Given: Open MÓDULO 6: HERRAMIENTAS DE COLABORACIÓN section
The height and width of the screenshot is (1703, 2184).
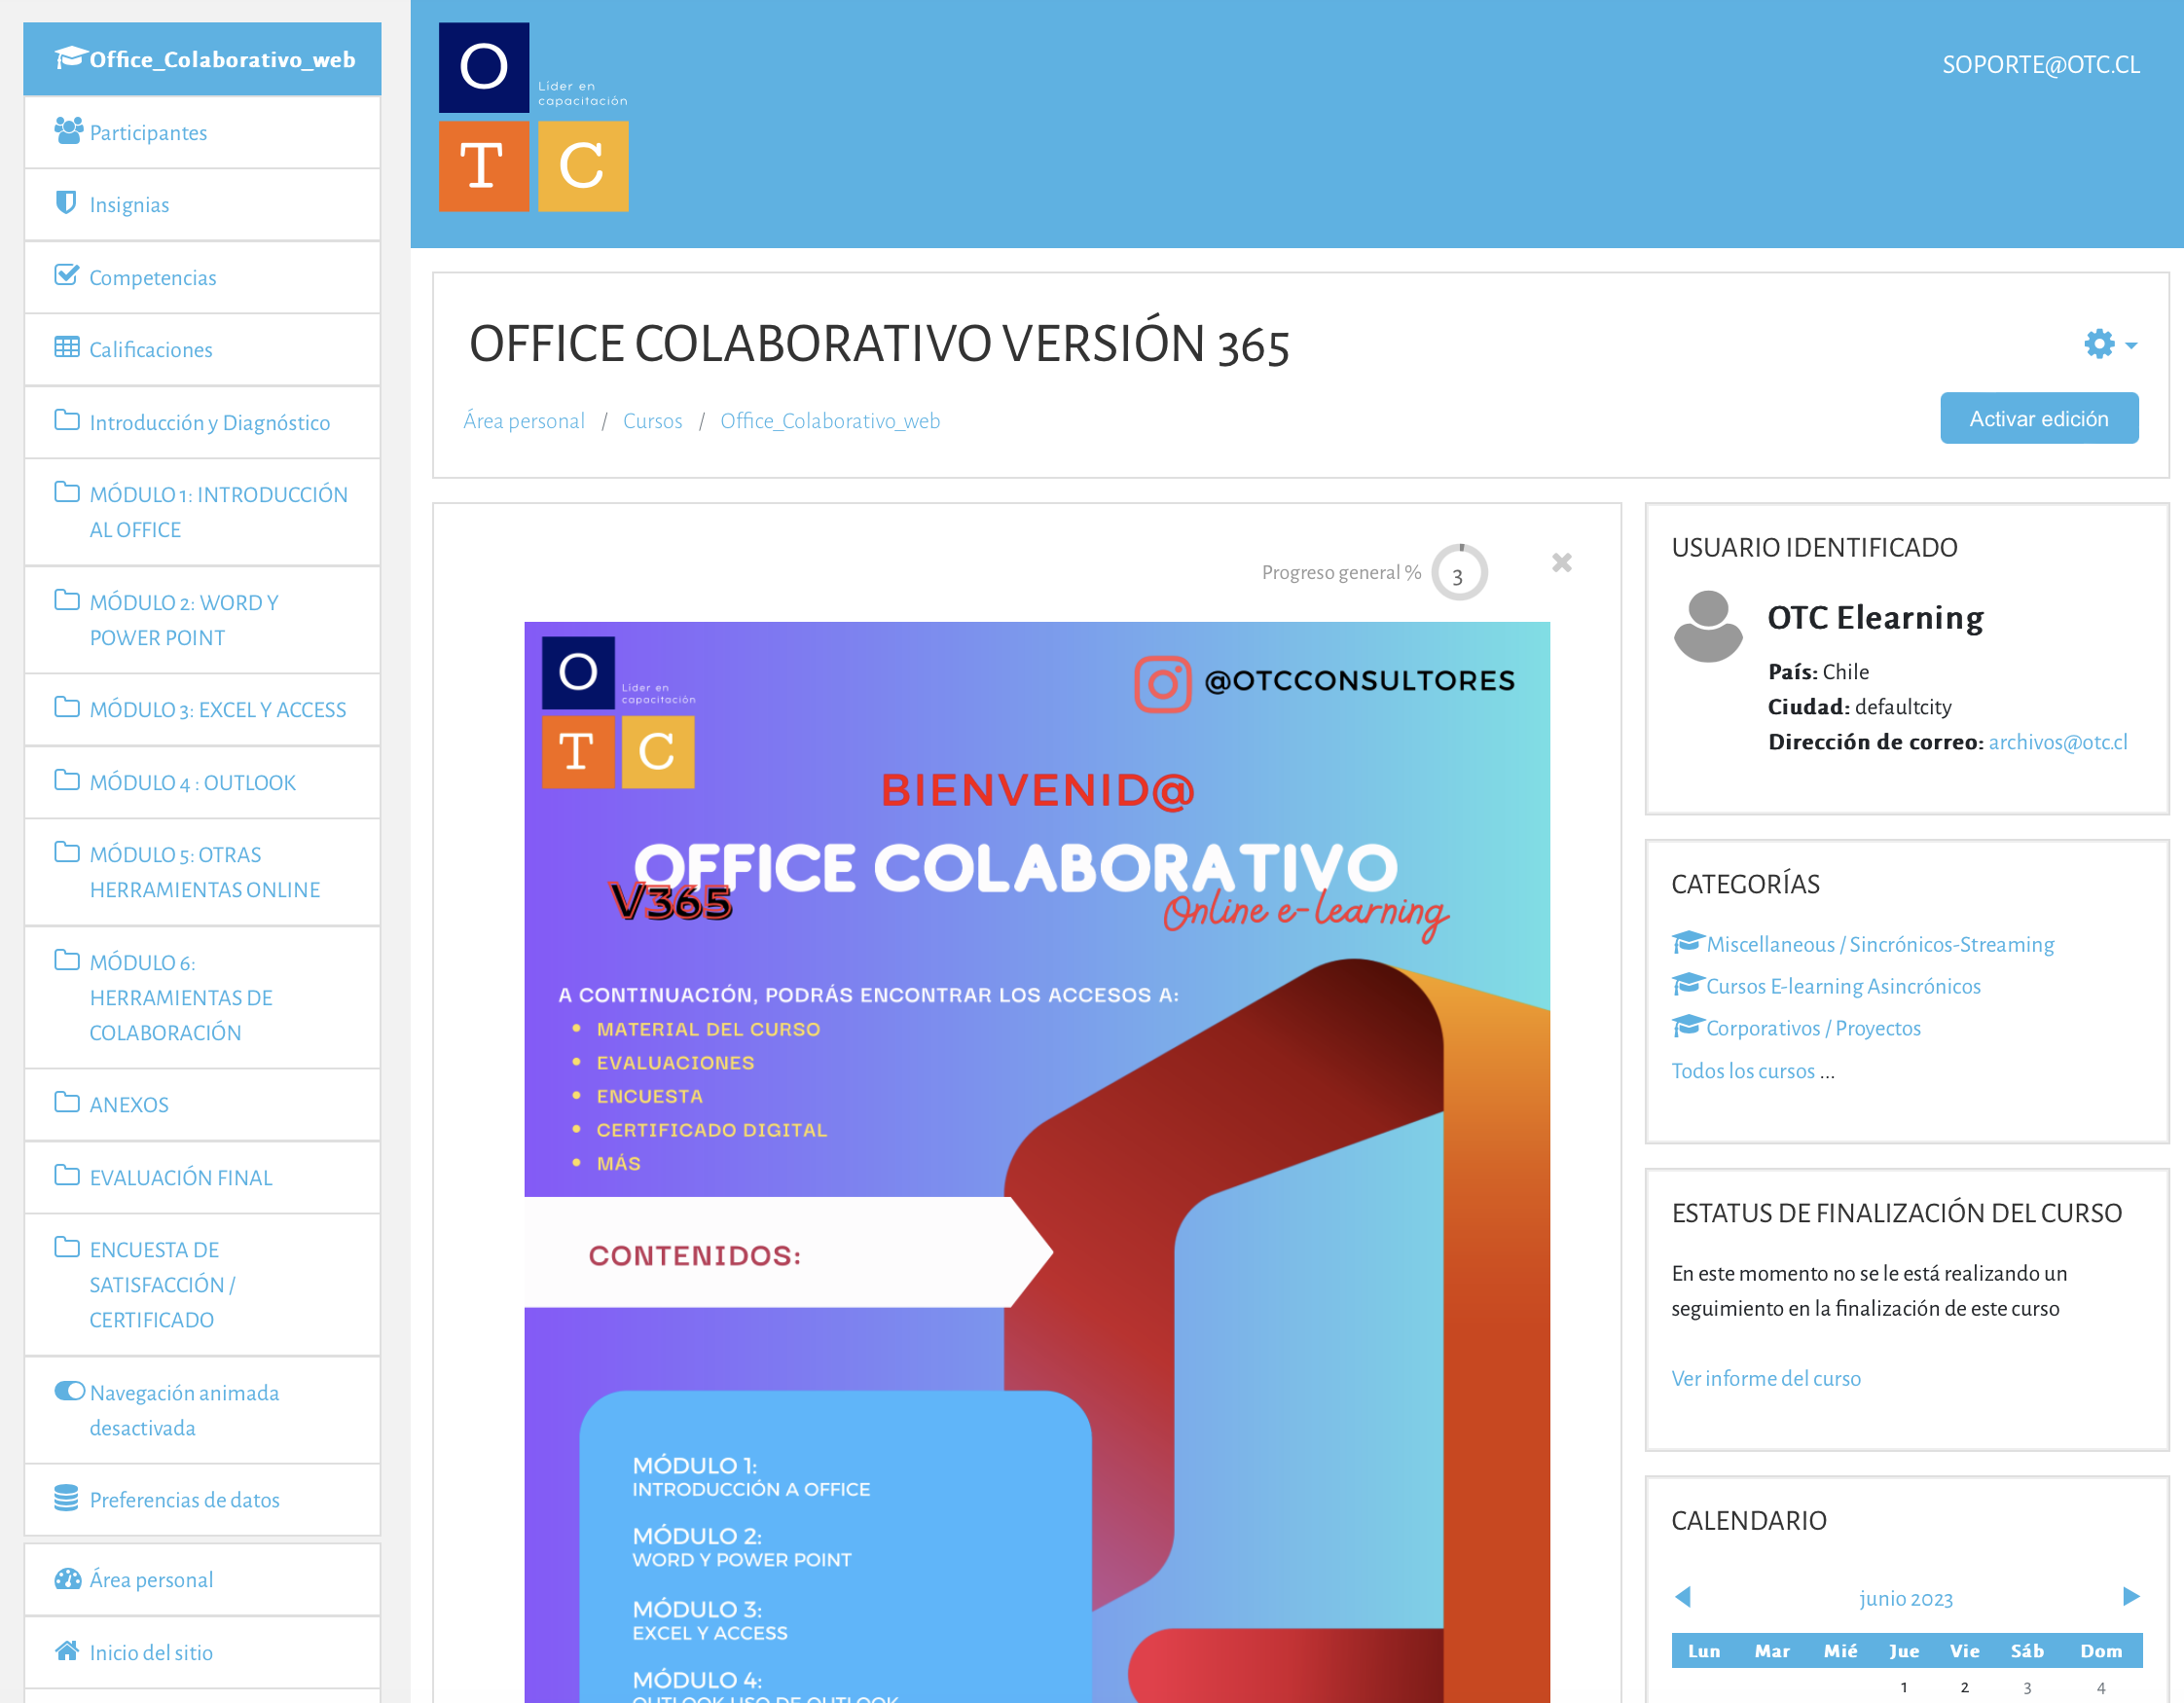Looking at the screenshot, I should (x=202, y=997).
